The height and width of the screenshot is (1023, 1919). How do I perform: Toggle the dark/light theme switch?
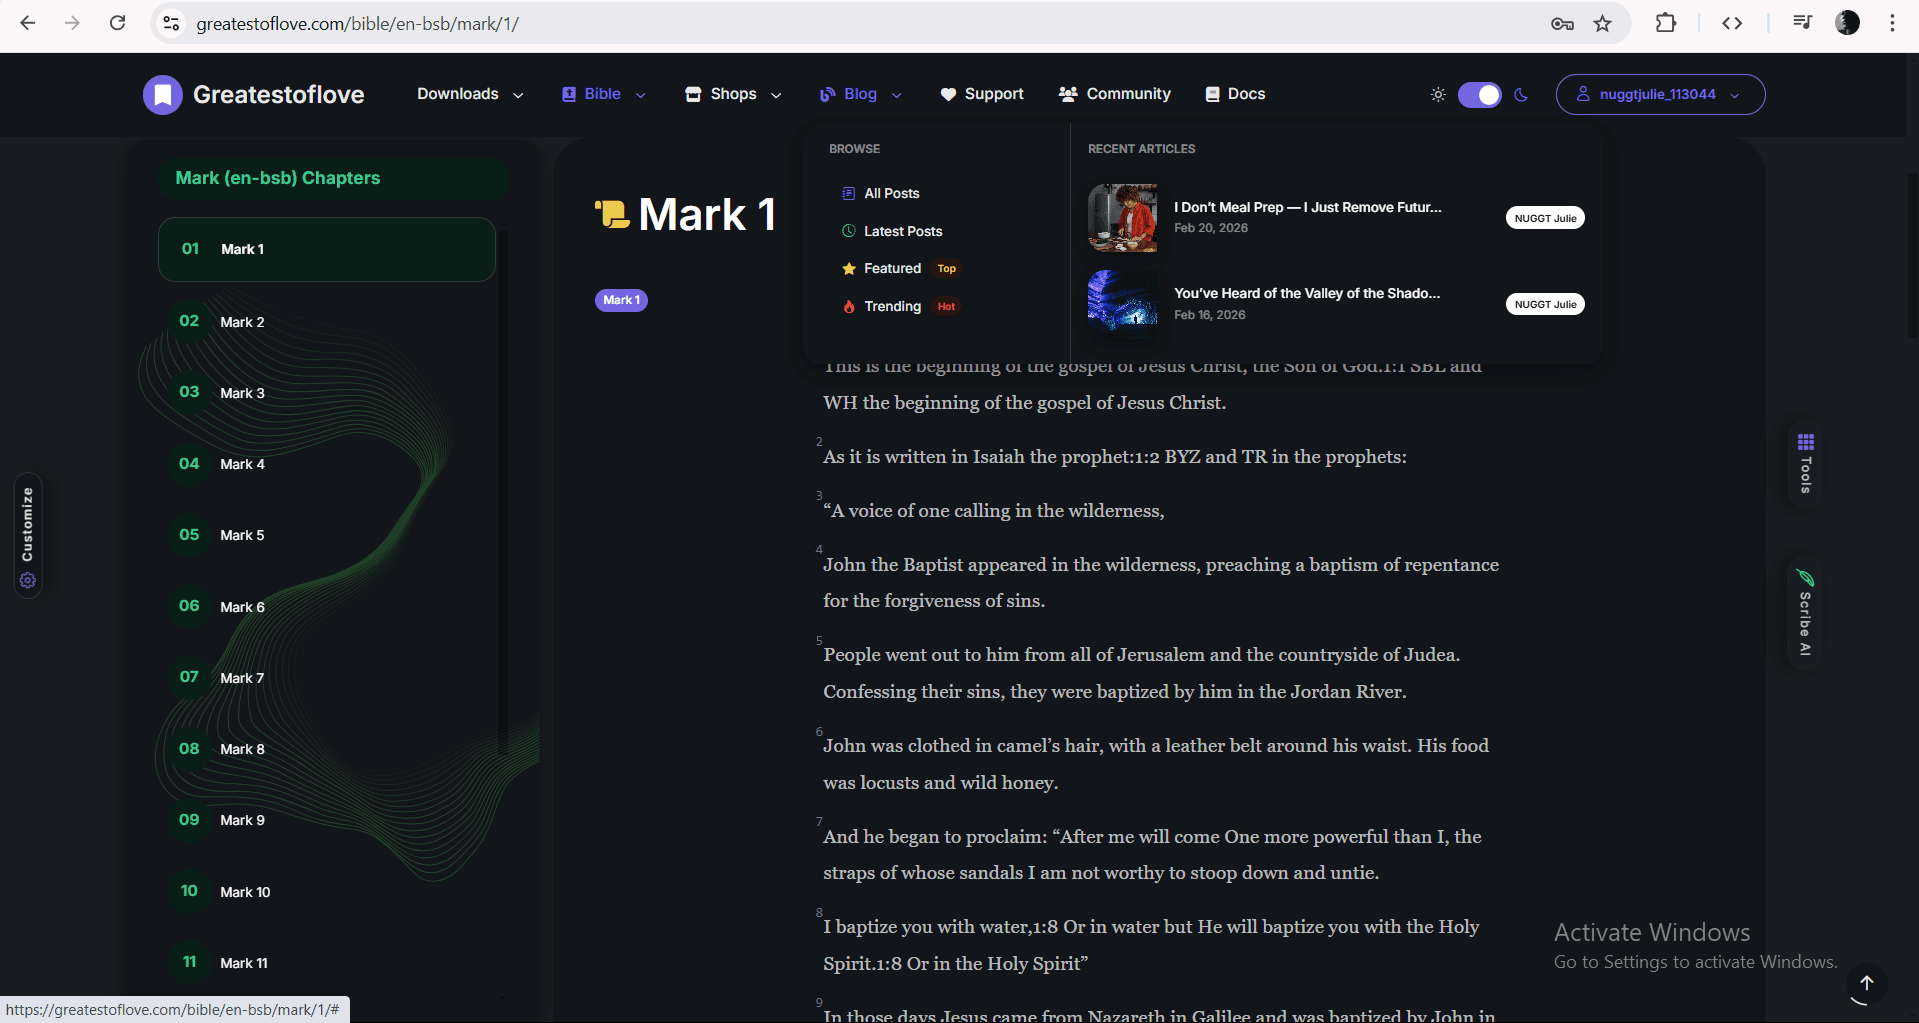[1480, 94]
